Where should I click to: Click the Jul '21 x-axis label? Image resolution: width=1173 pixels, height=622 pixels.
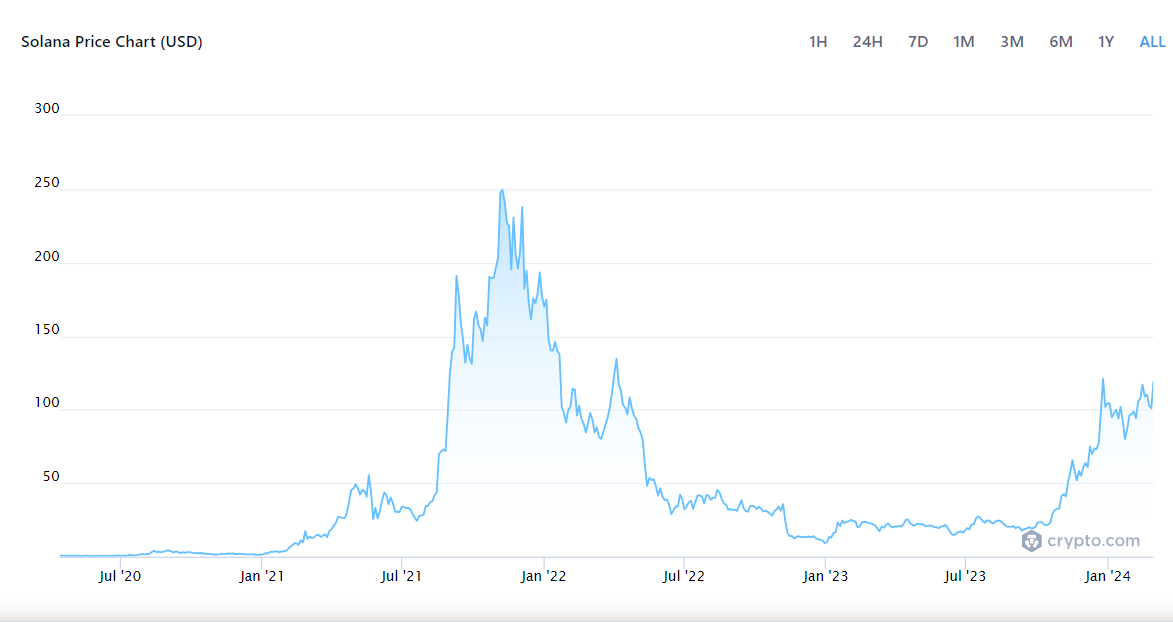pos(402,576)
